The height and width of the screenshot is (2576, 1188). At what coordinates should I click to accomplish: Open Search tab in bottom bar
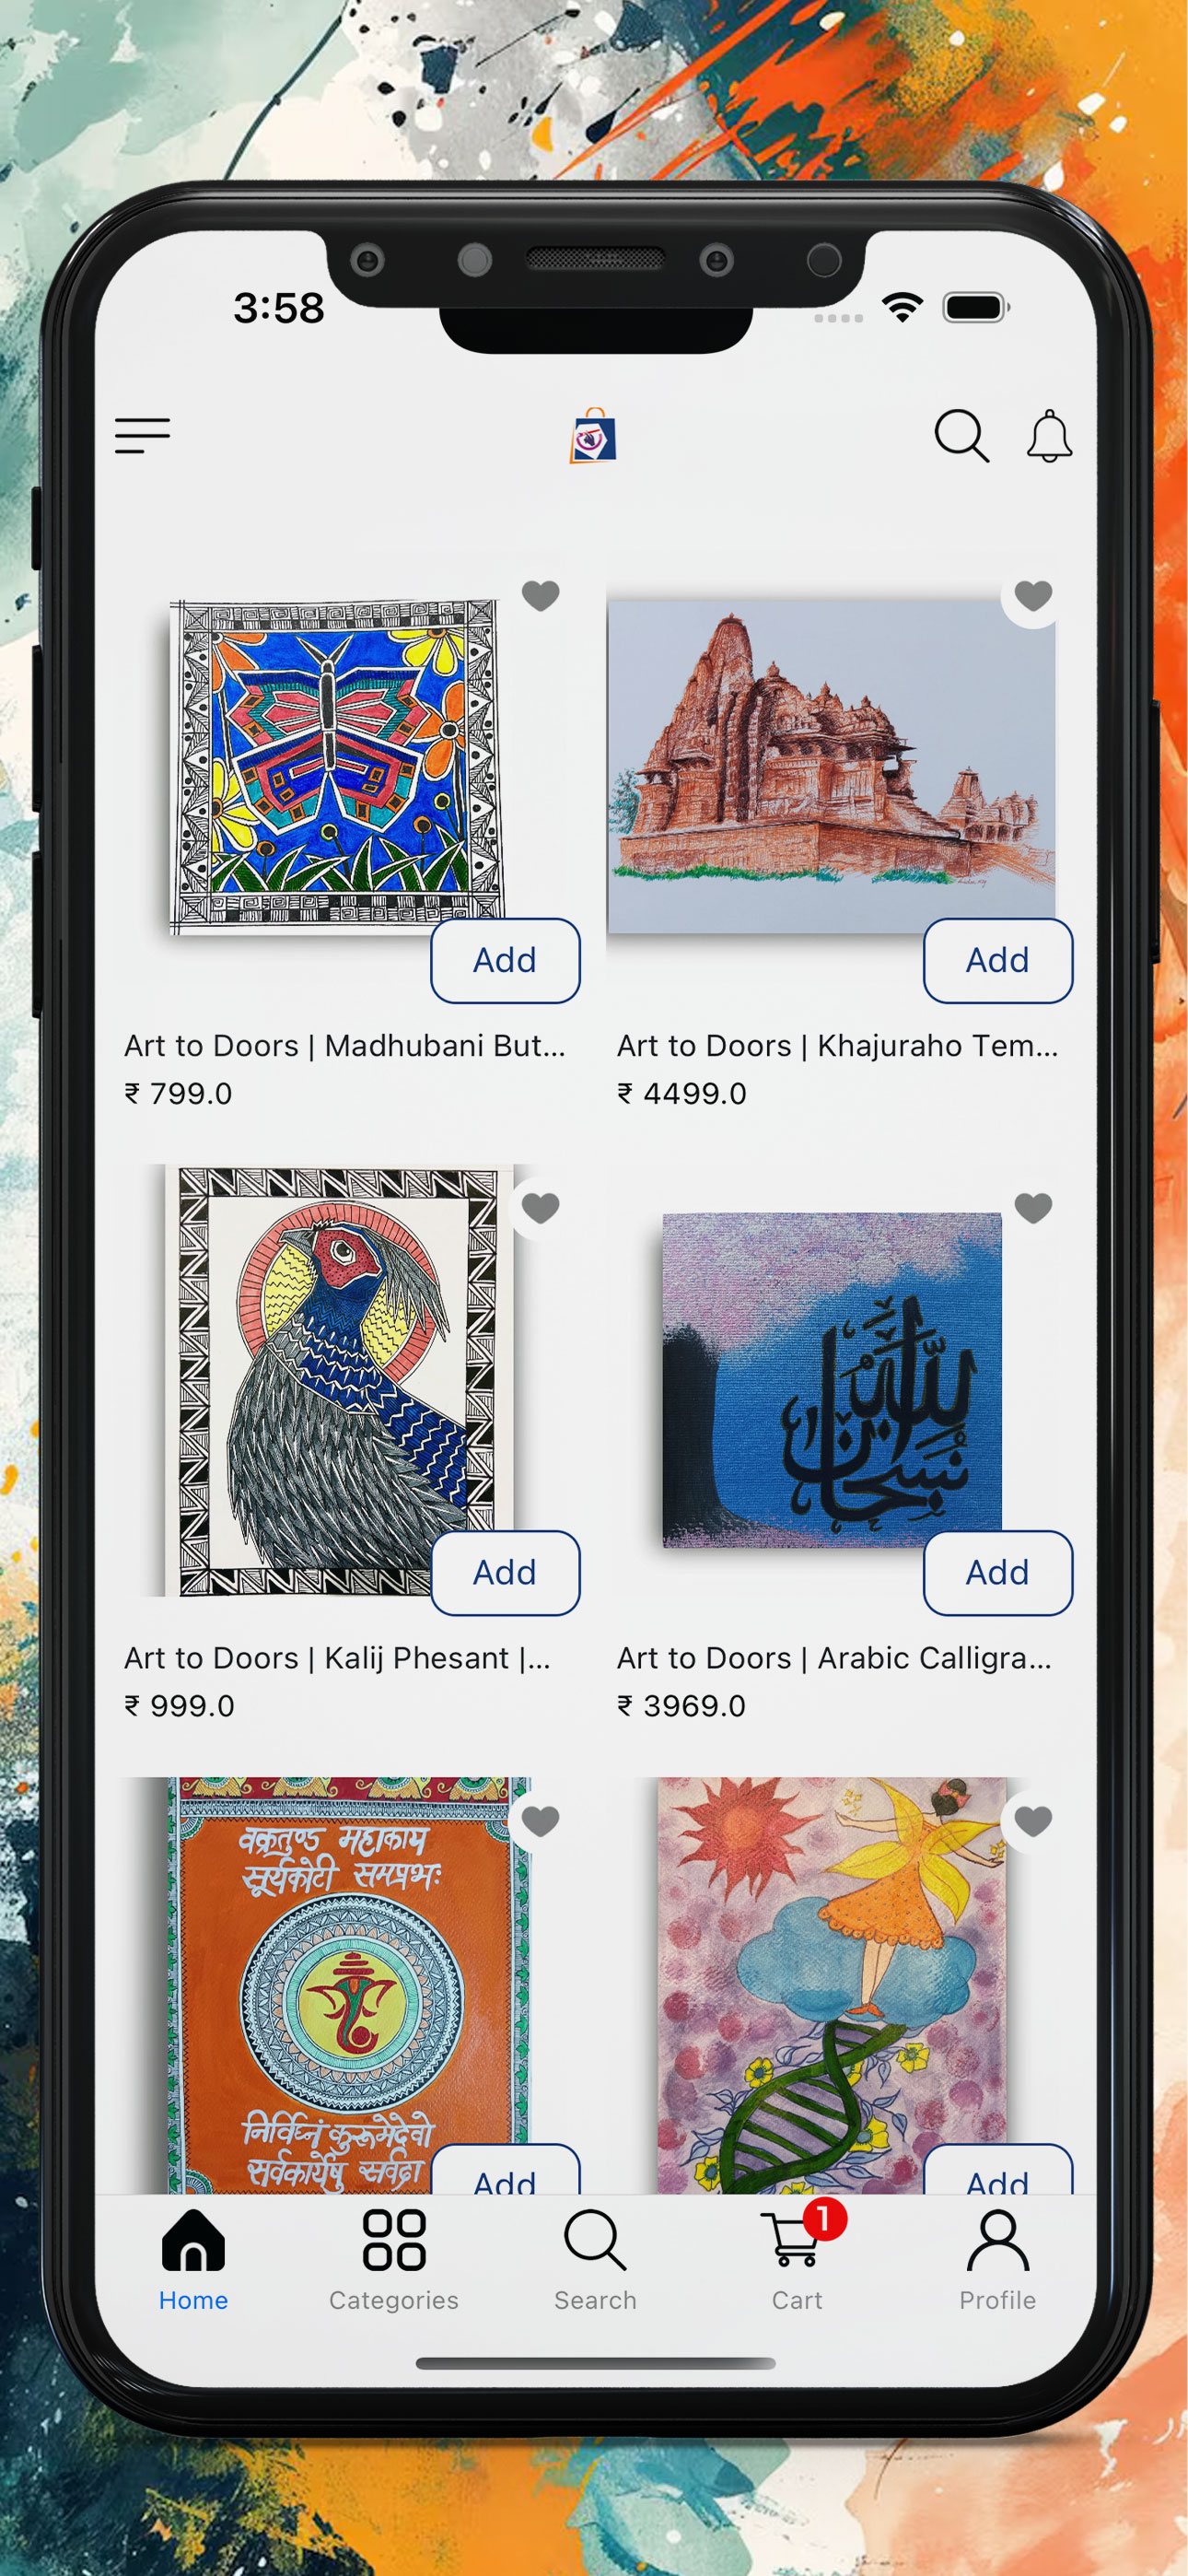(x=595, y=2259)
